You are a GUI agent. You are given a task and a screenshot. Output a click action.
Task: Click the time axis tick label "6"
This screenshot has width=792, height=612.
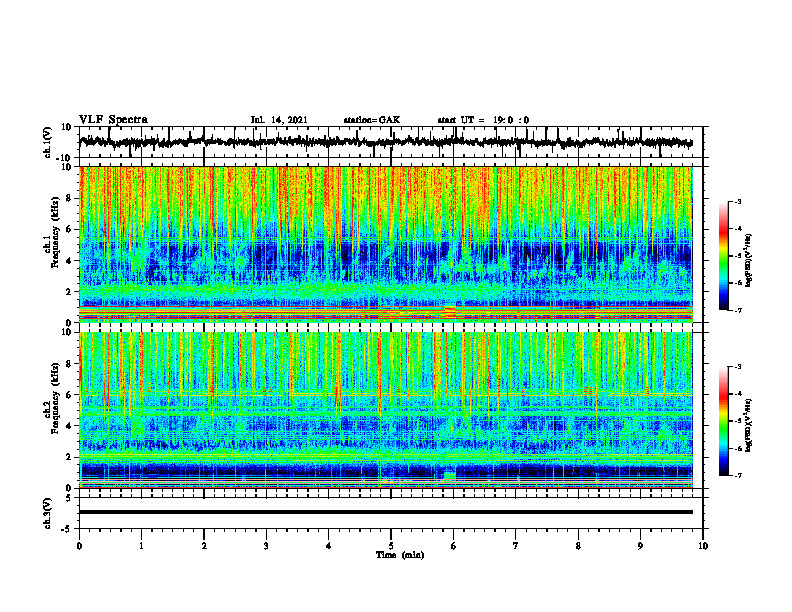pos(454,546)
